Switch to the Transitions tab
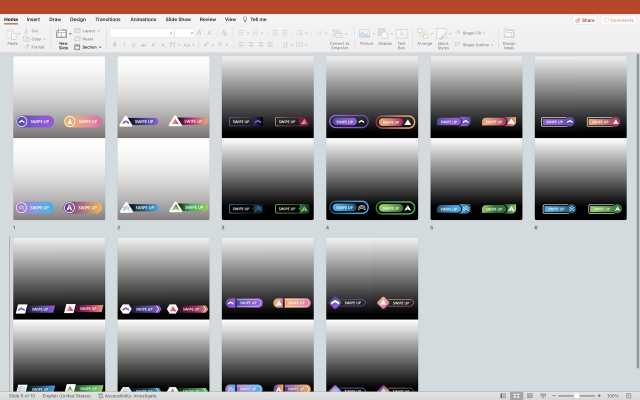This screenshot has height=400, width=640. click(x=107, y=19)
